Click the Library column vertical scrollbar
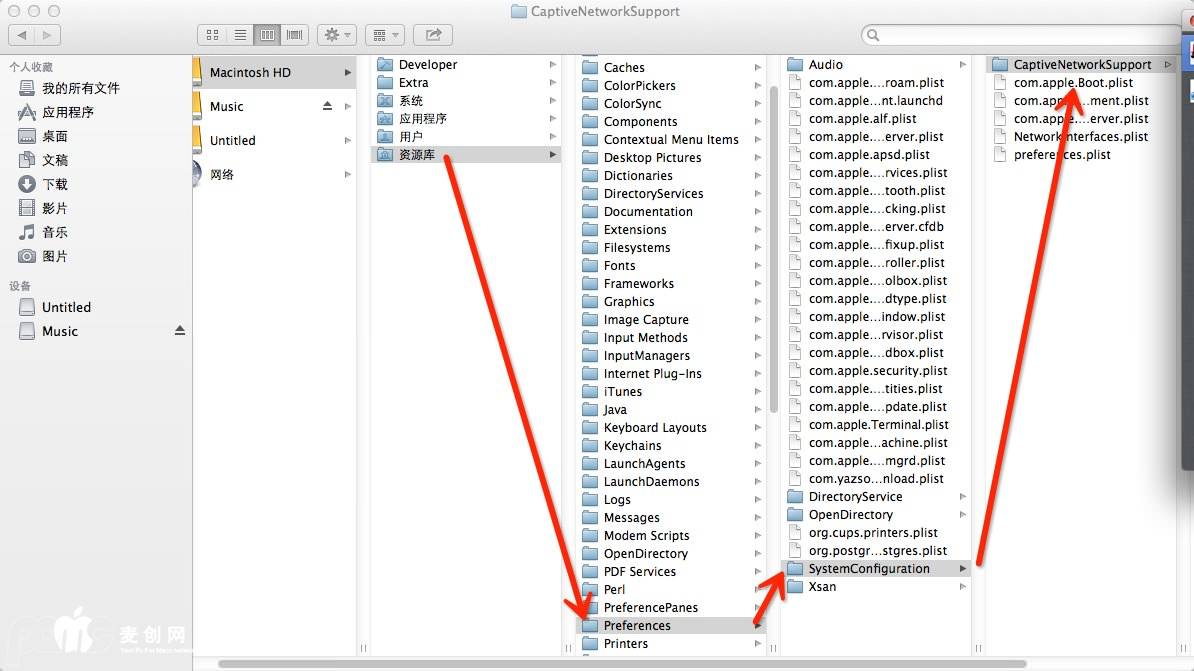Screen dimensions: 1194x671 pyautogui.click(x=773, y=250)
